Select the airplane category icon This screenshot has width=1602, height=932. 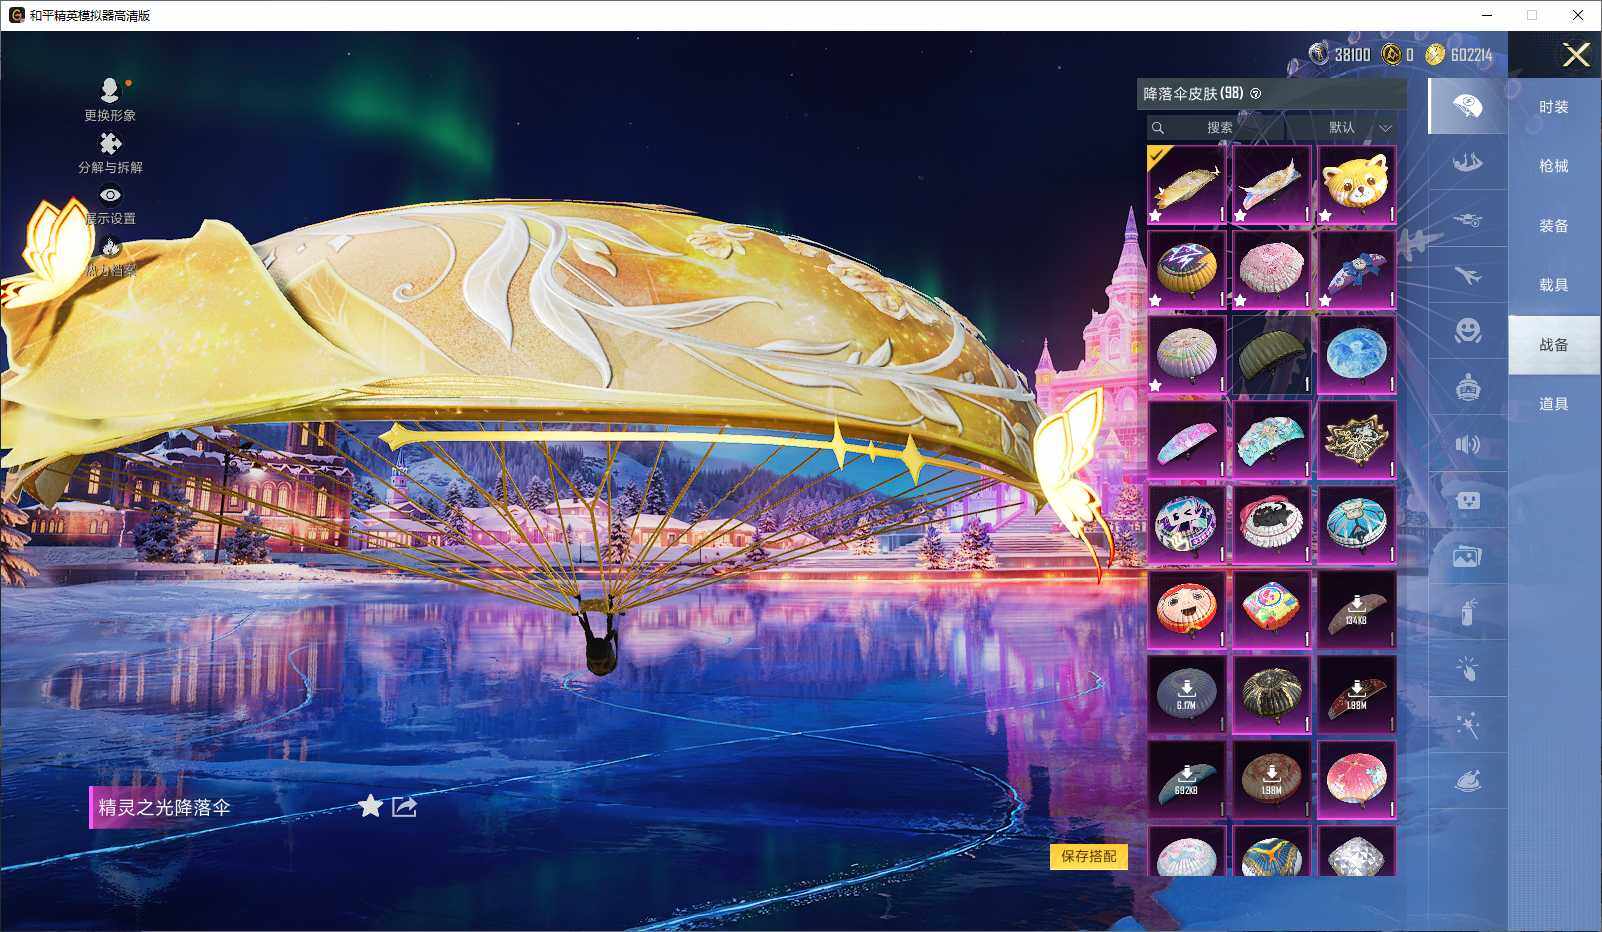pos(1467,274)
